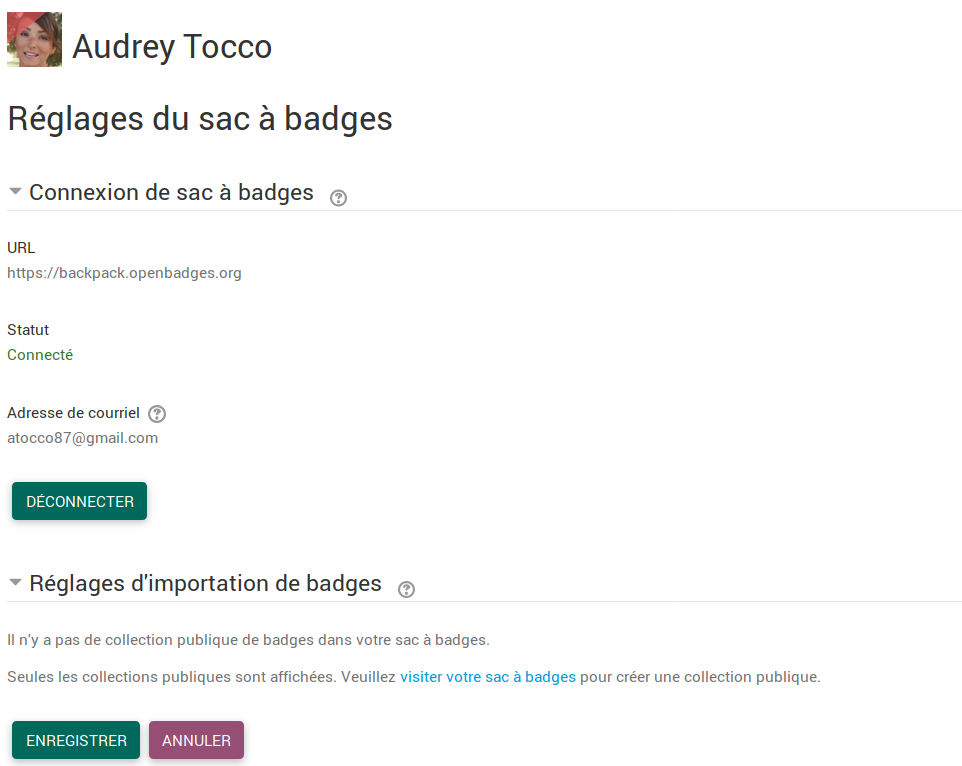Click the atocco87@gmail.com email address
Screen dimensions: 962x766
(82, 438)
